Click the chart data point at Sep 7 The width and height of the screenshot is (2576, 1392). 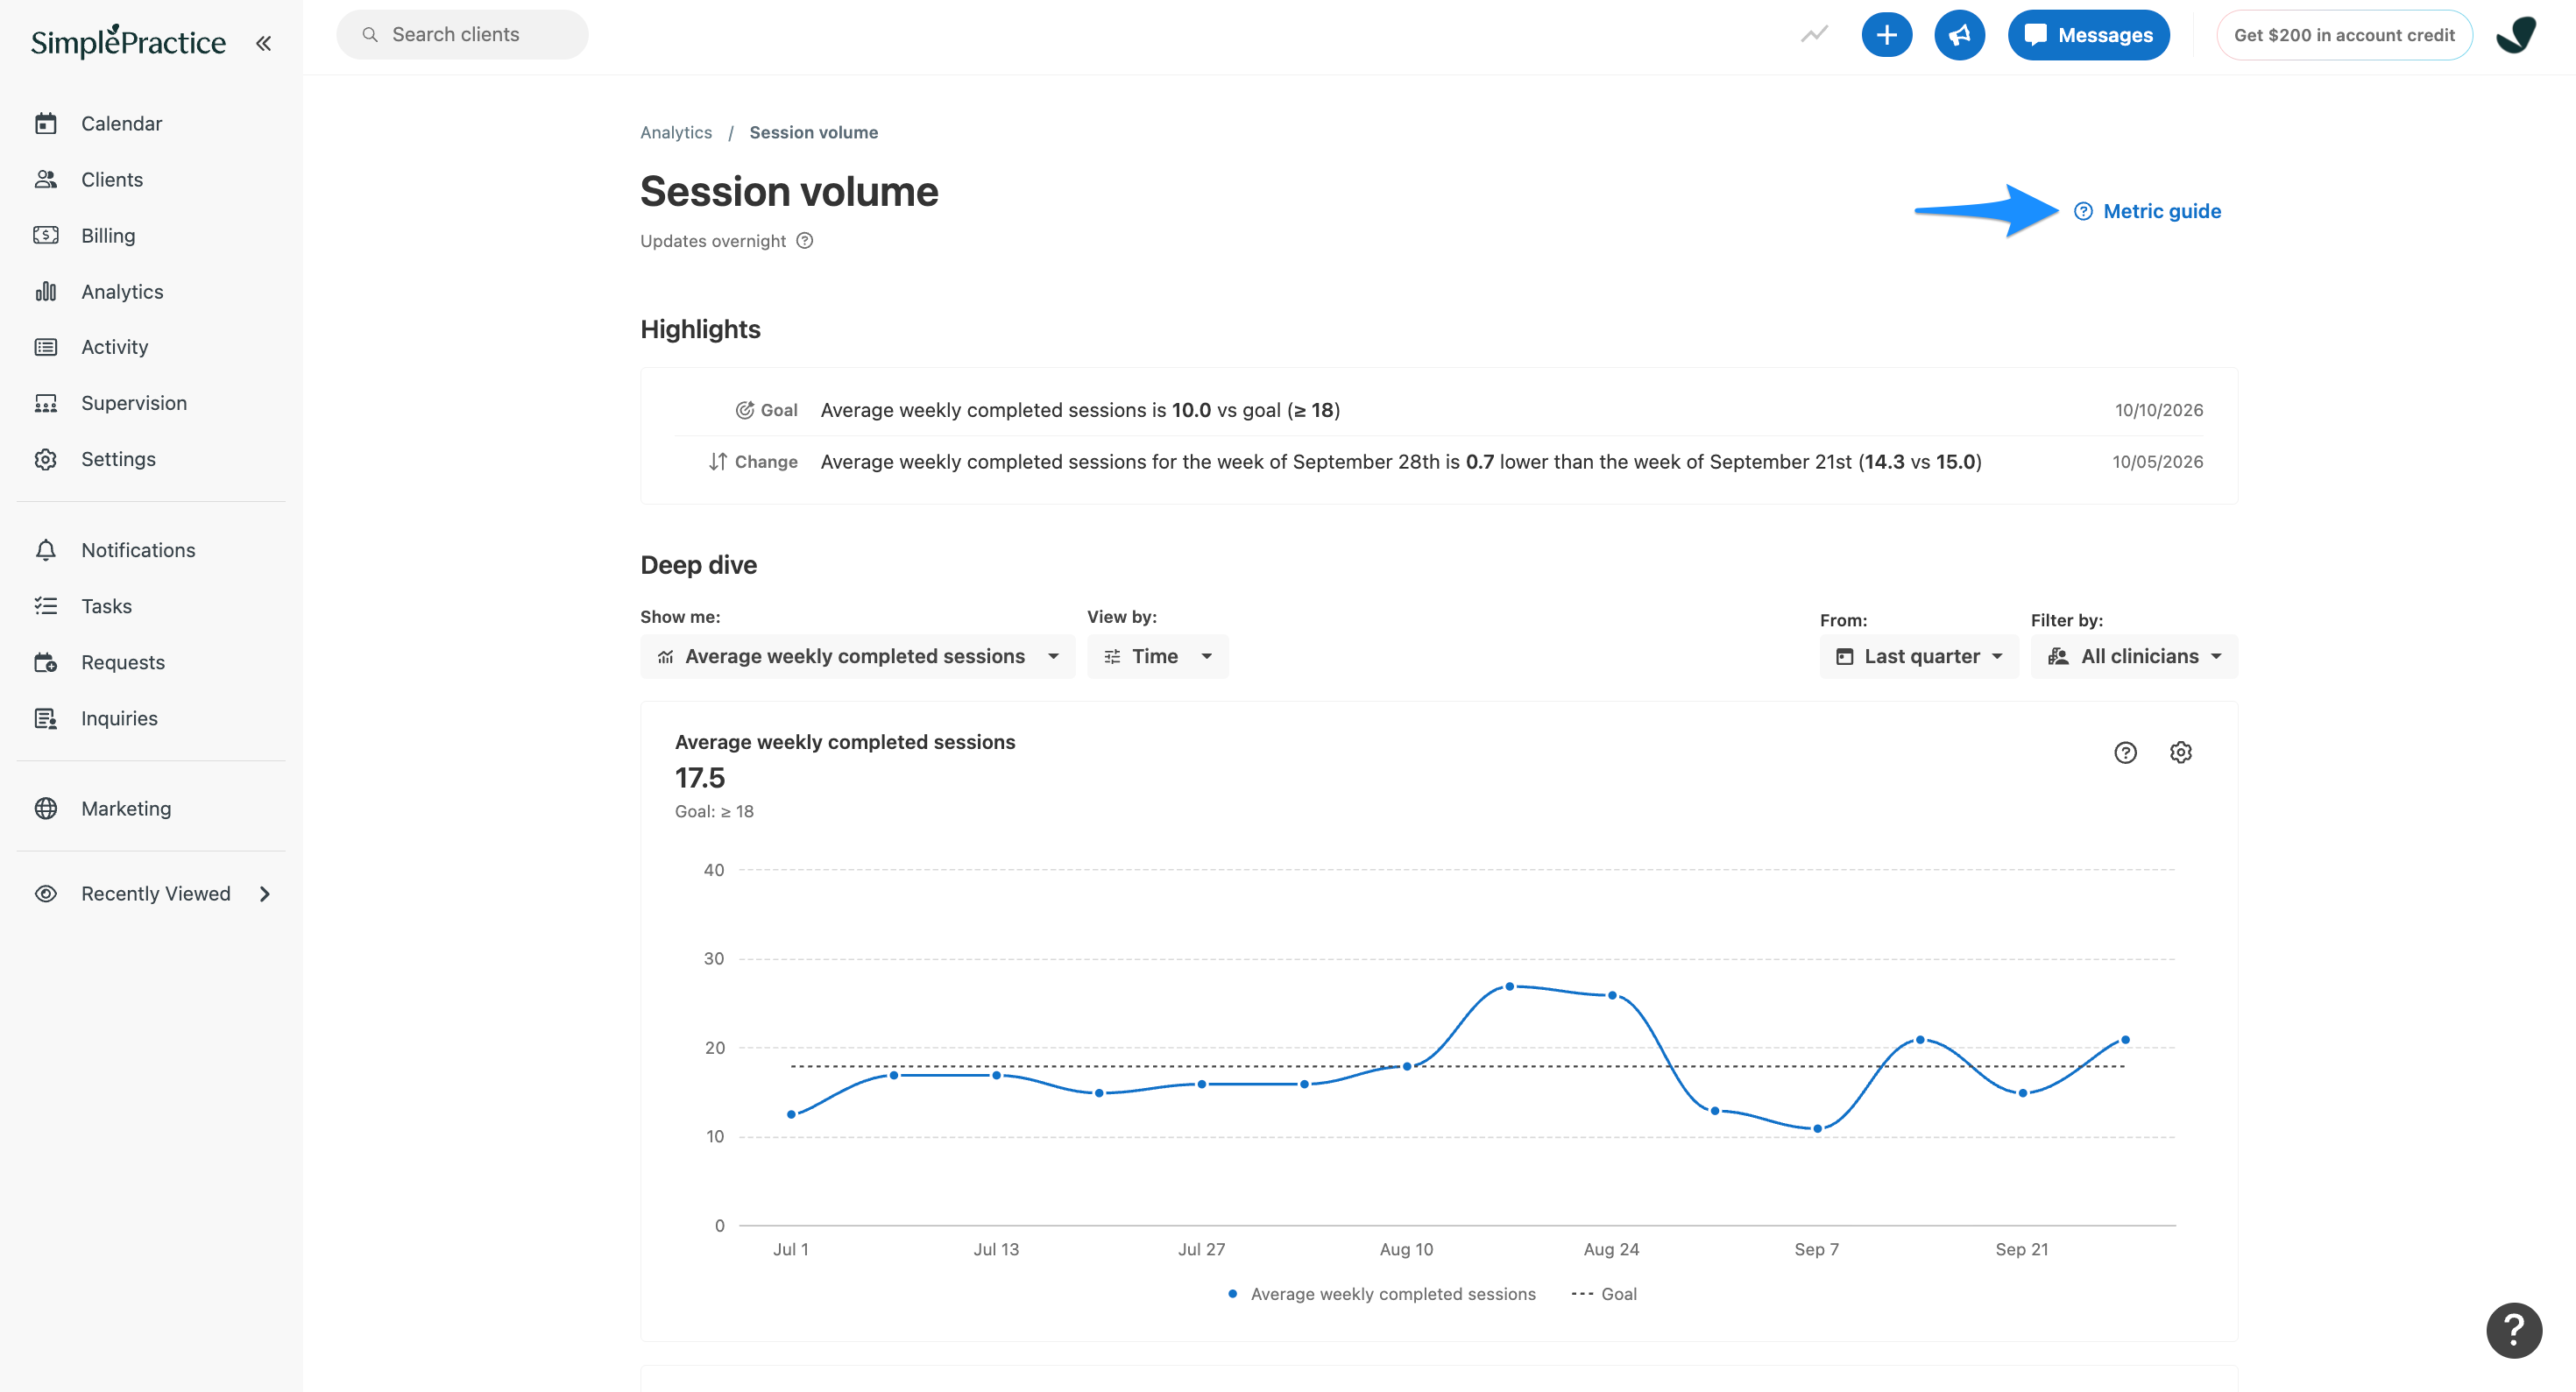[1817, 1129]
